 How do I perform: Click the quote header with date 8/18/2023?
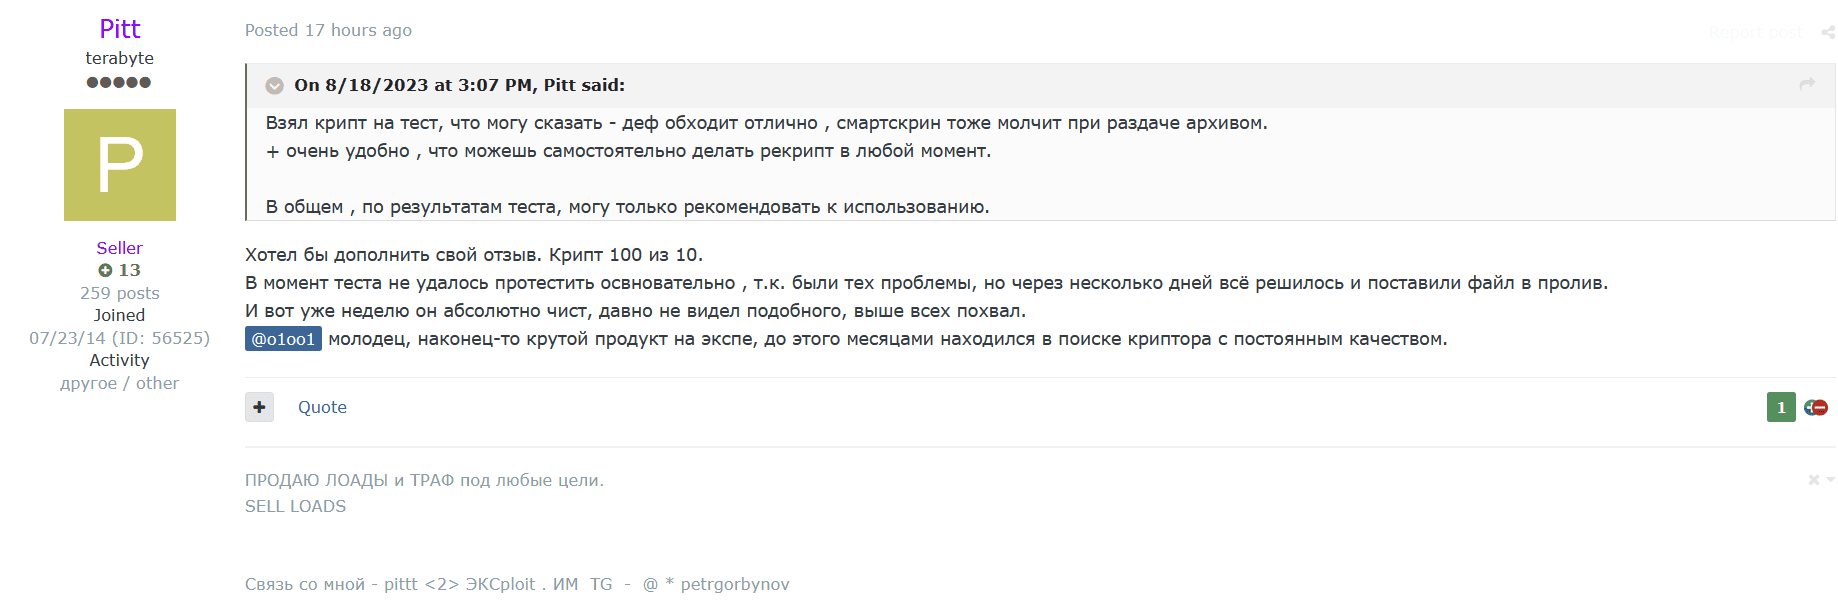[459, 85]
